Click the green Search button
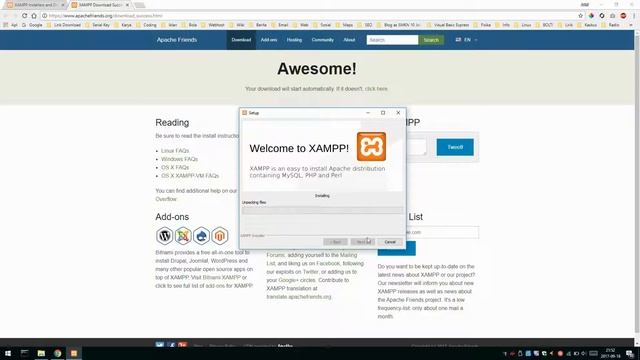This screenshot has height=360, width=640. [431, 40]
